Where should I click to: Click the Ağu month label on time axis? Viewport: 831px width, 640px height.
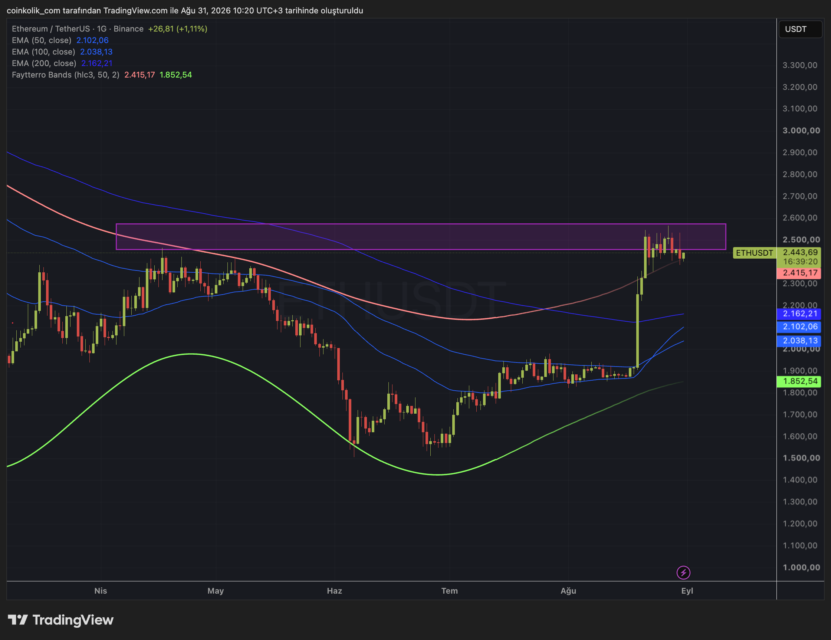[x=568, y=591]
